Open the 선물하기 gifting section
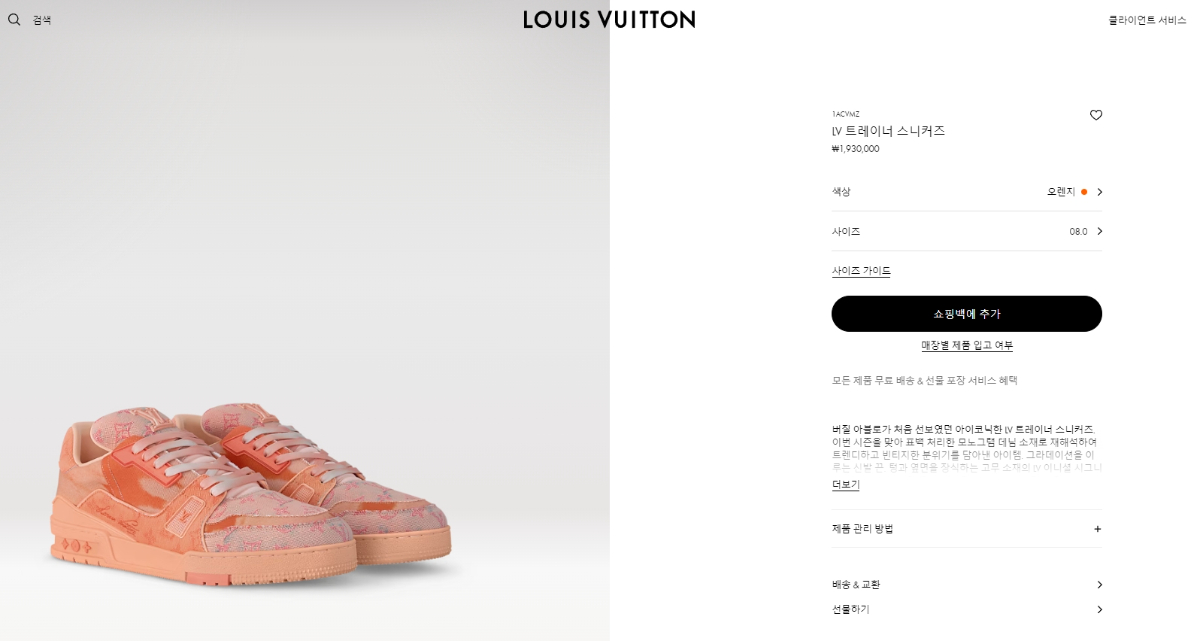This screenshot has width=1200, height=641. coord(967,609)
